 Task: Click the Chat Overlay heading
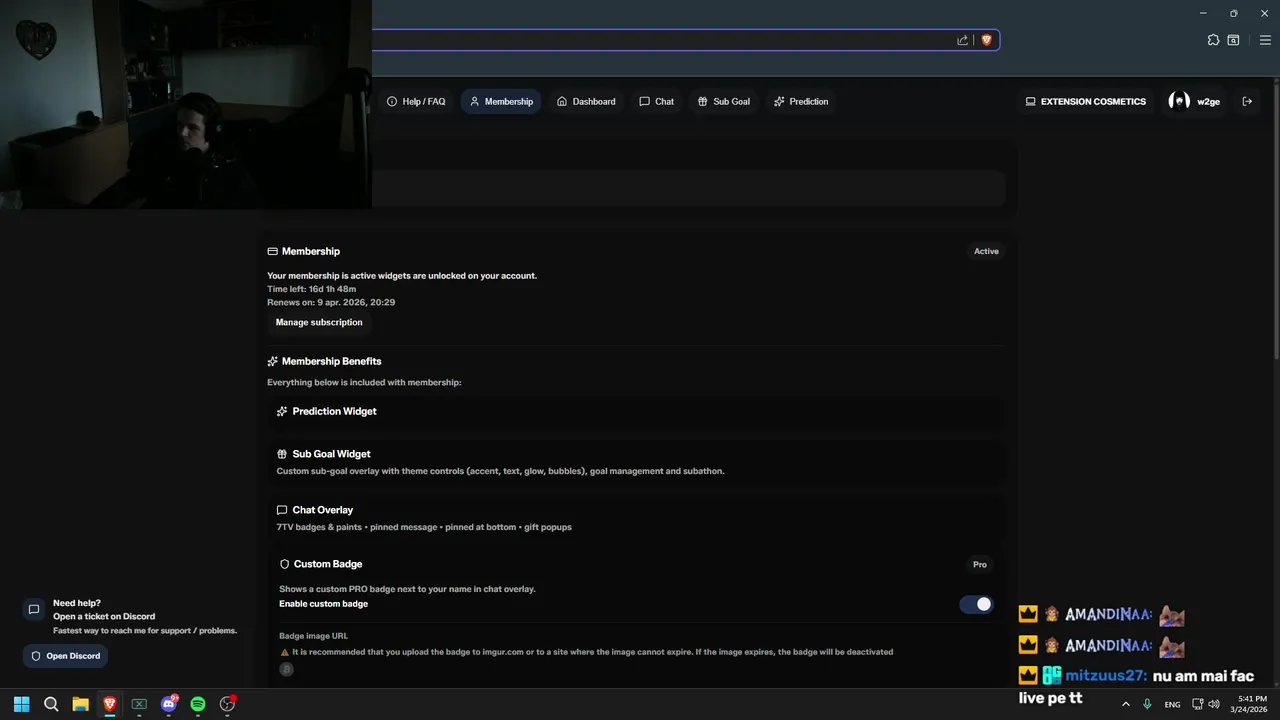pos(322,510)
